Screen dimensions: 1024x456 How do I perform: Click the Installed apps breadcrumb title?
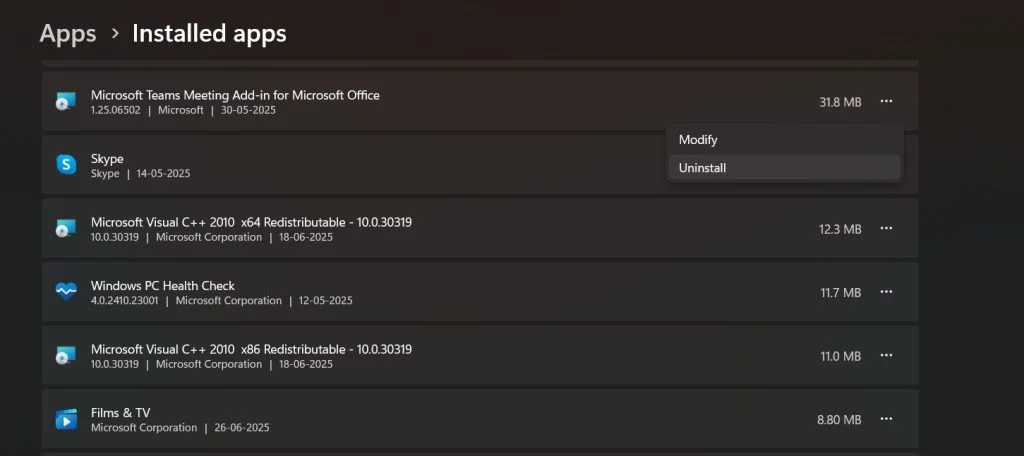coord(209,34)
